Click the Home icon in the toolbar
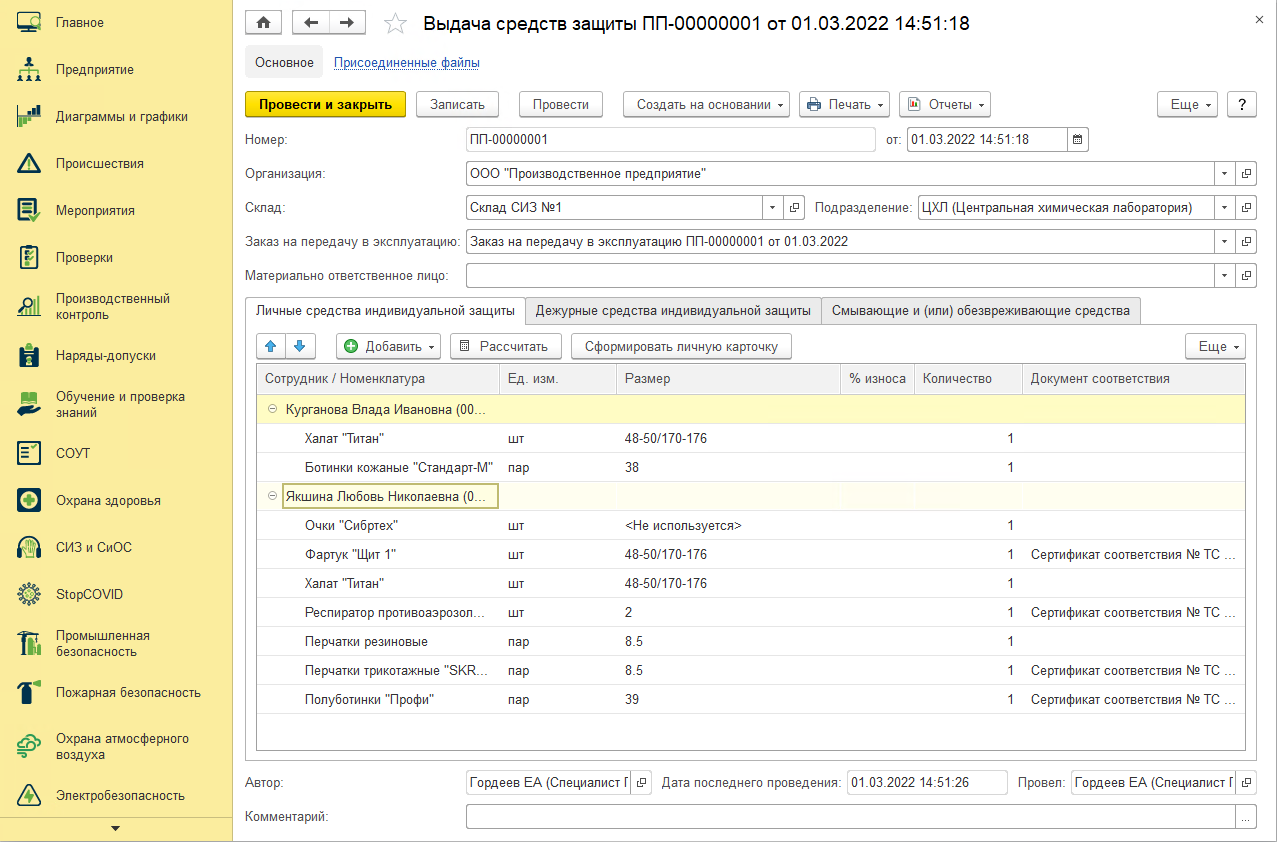This screenshot has width=1277, height=842. point(264,22)
